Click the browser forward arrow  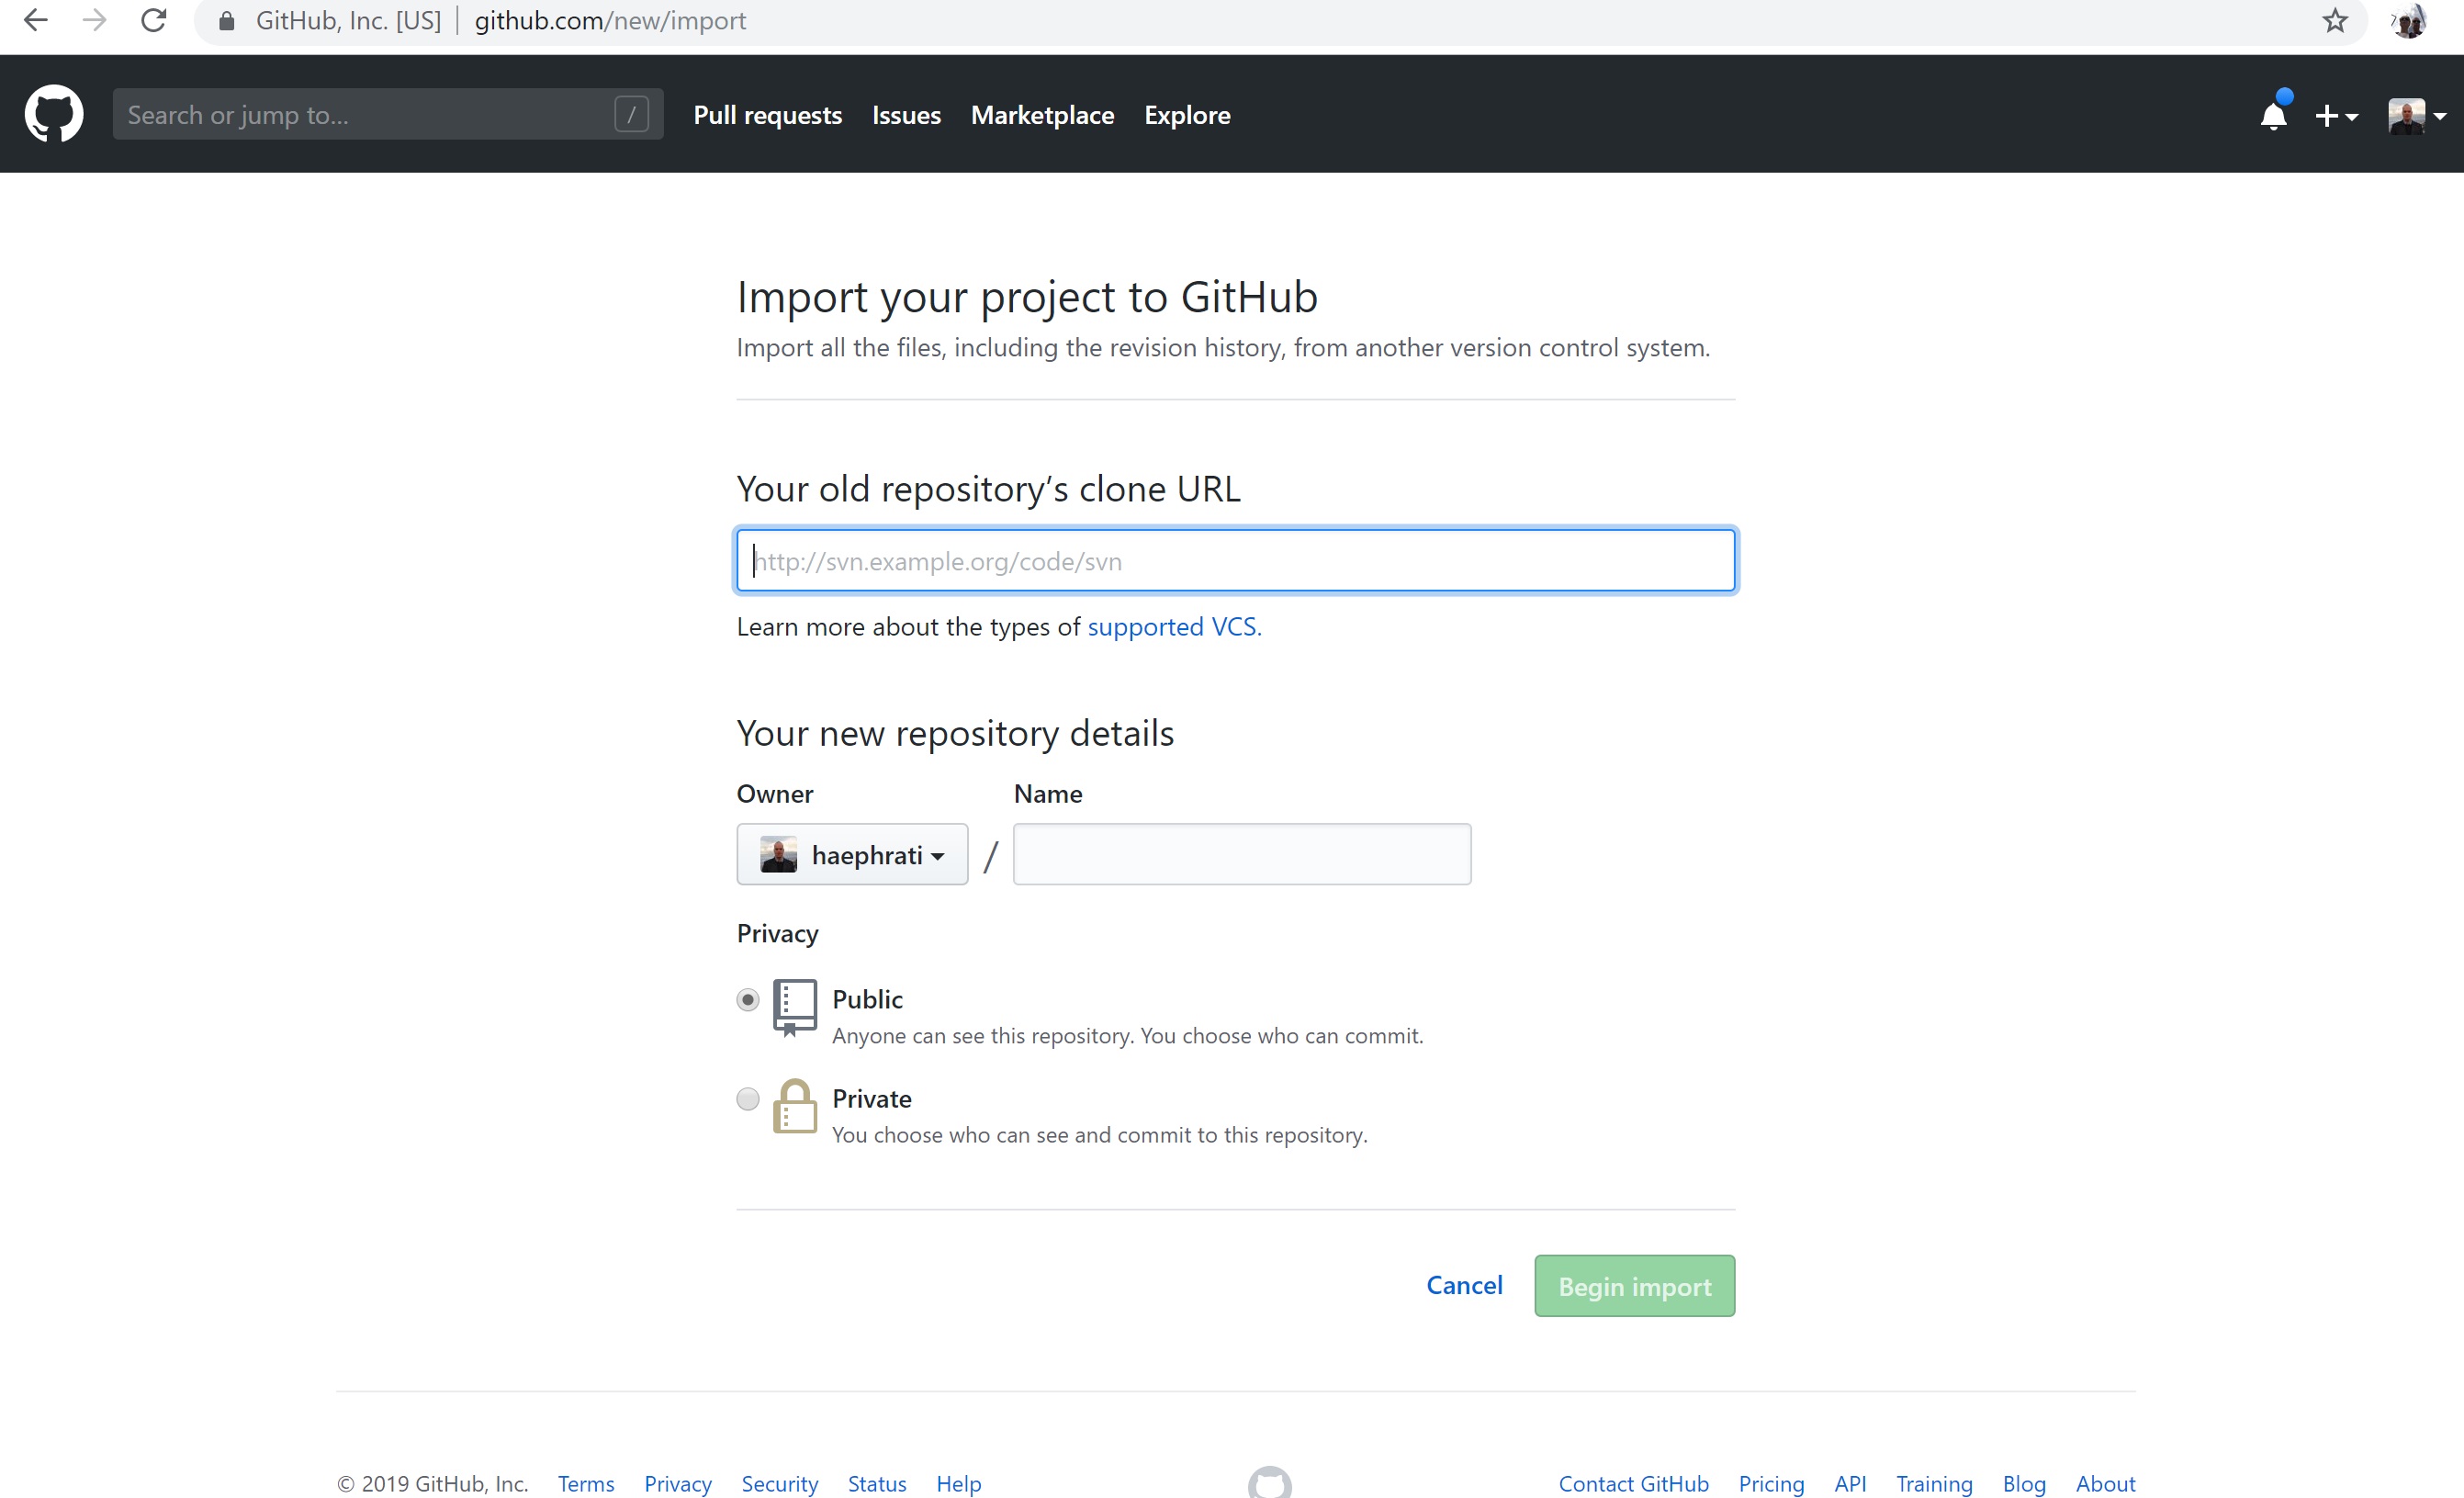pyautogui.click(x=94, y=20)
